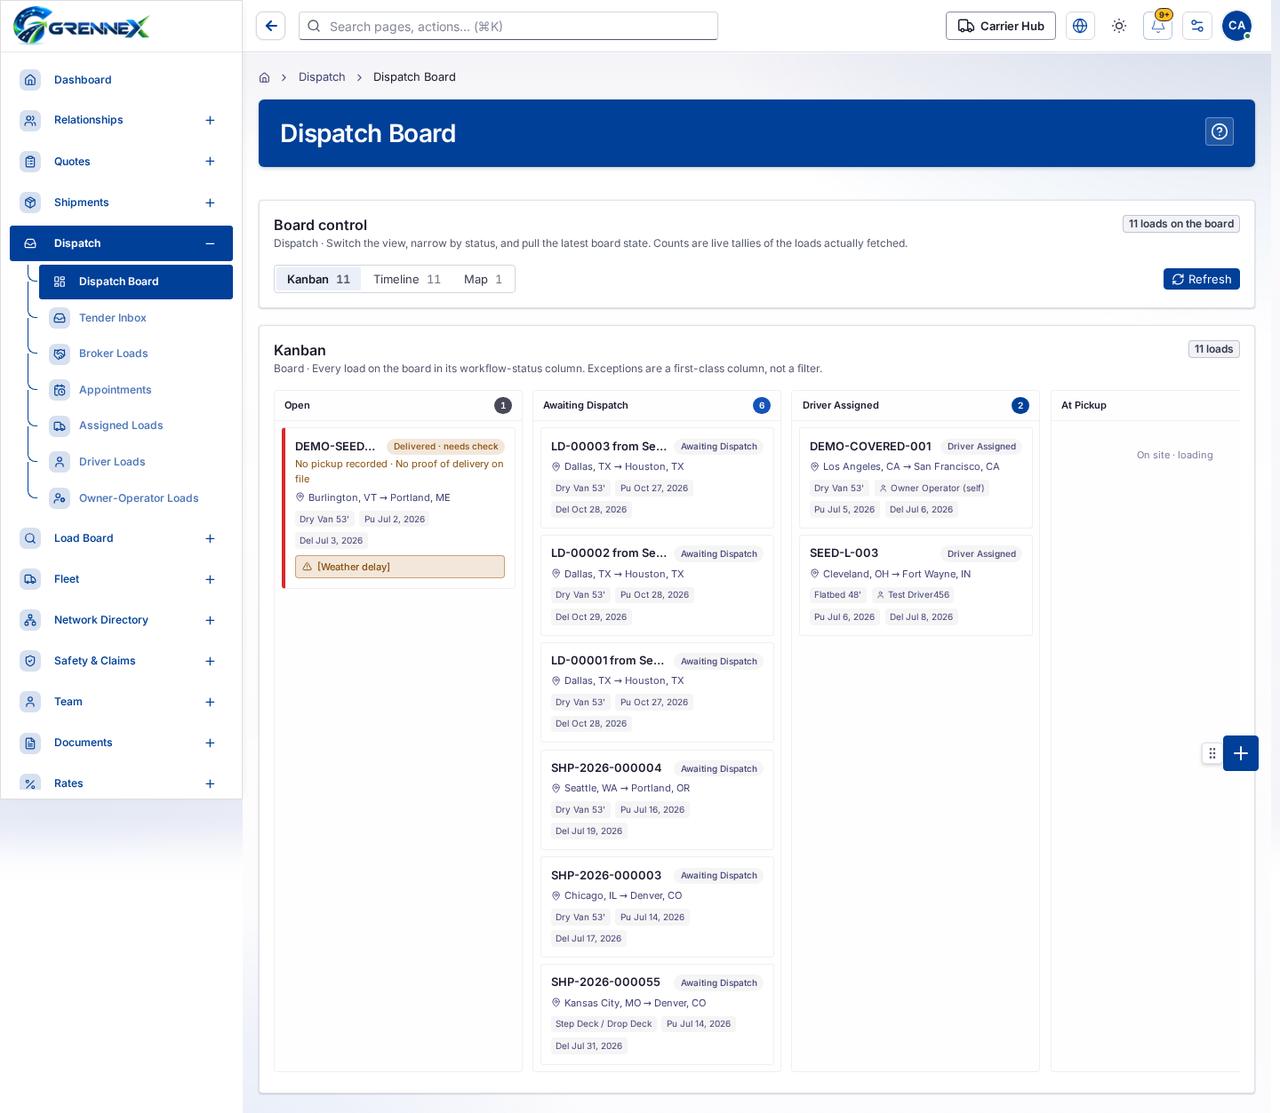The height and width of the screenshot is (1113, 1280).
Task: Expand the Documents menu
Action: pos(210,743)
